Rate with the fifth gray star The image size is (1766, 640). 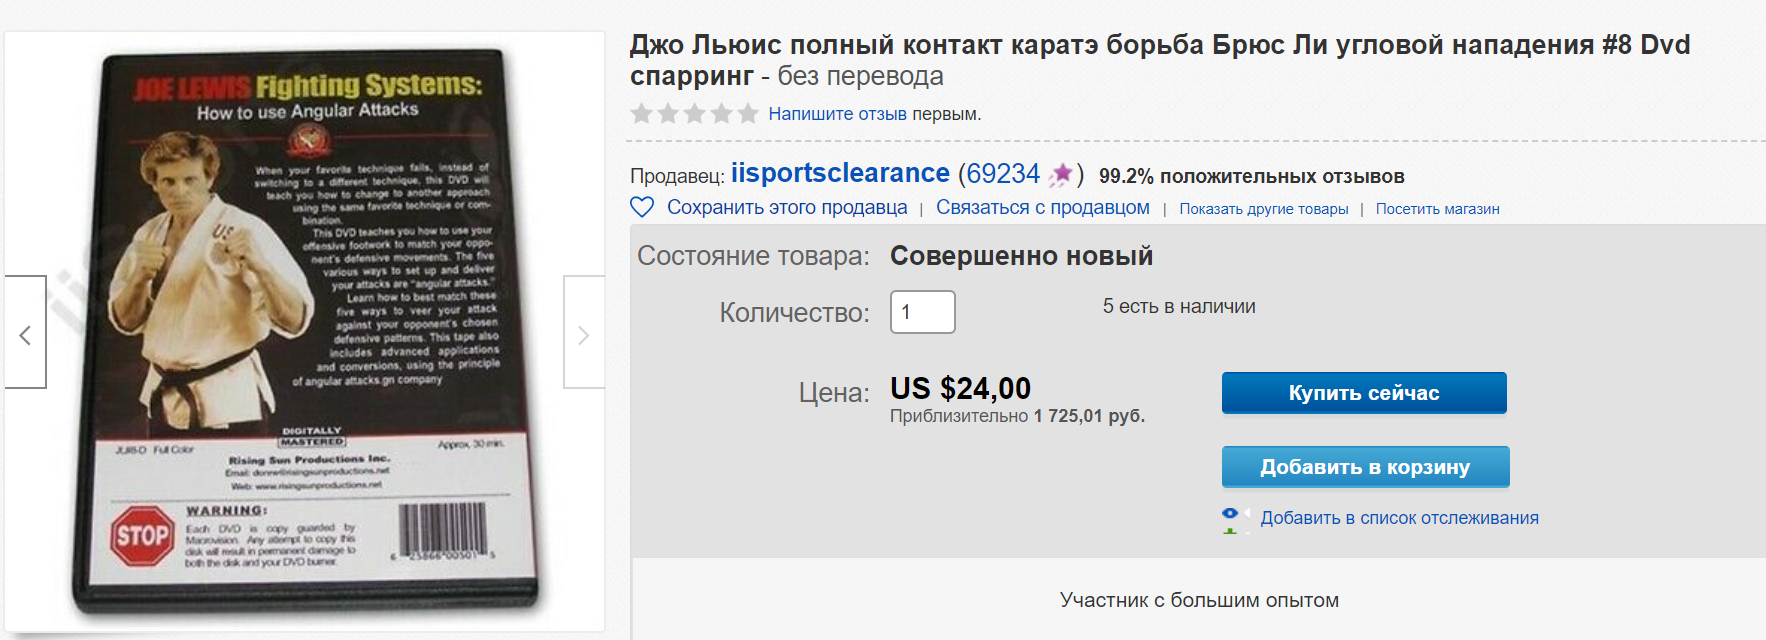pyautogui.click(x=748, y=114)
